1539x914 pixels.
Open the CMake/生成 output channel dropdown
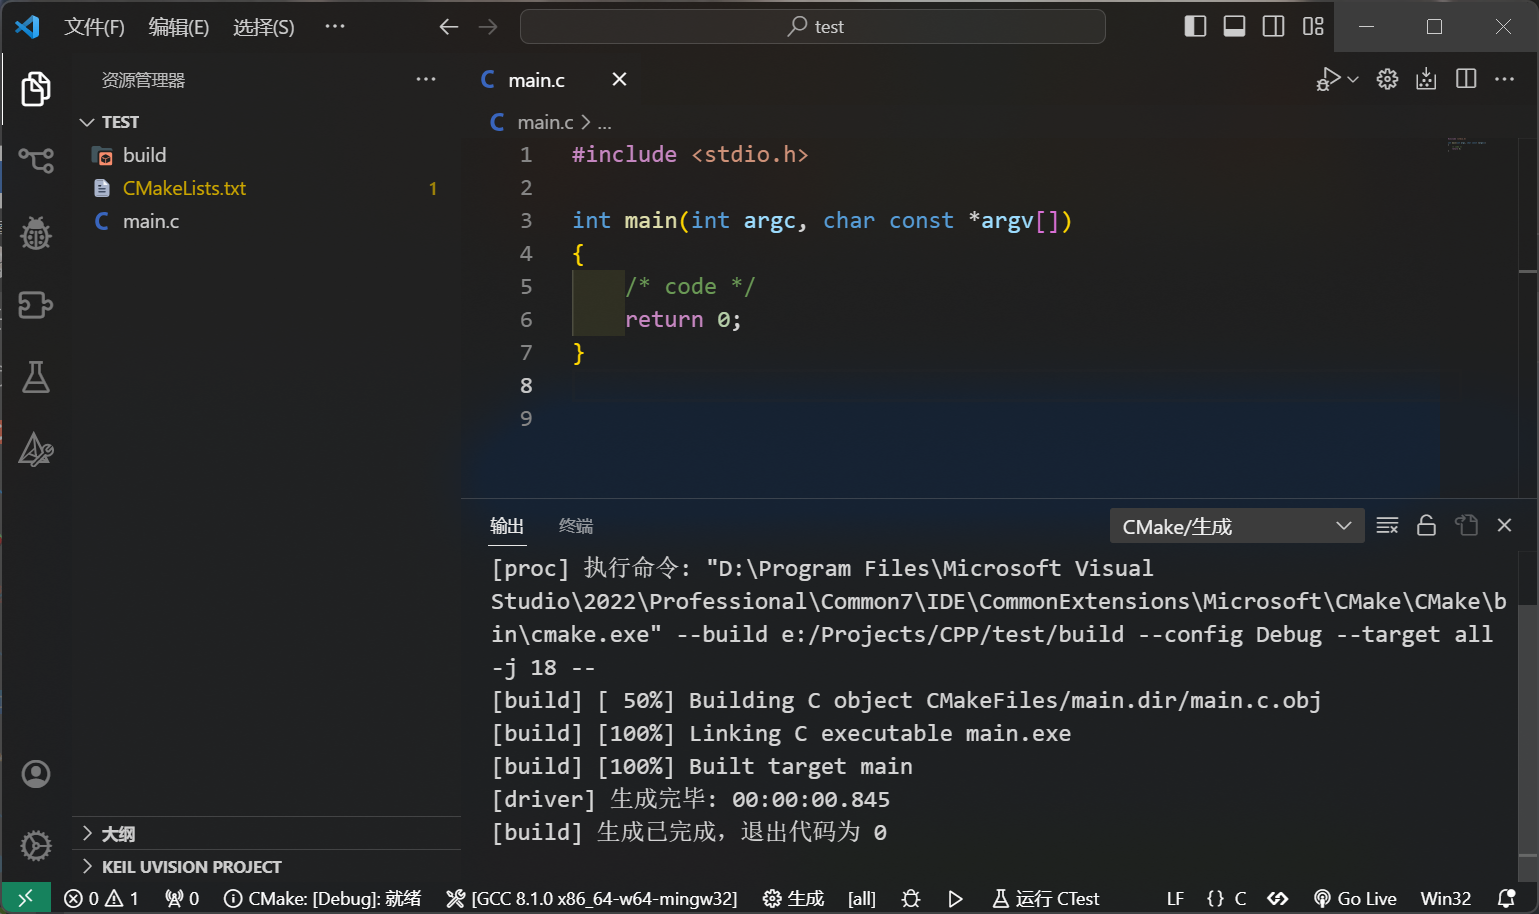coord(1236,526)
